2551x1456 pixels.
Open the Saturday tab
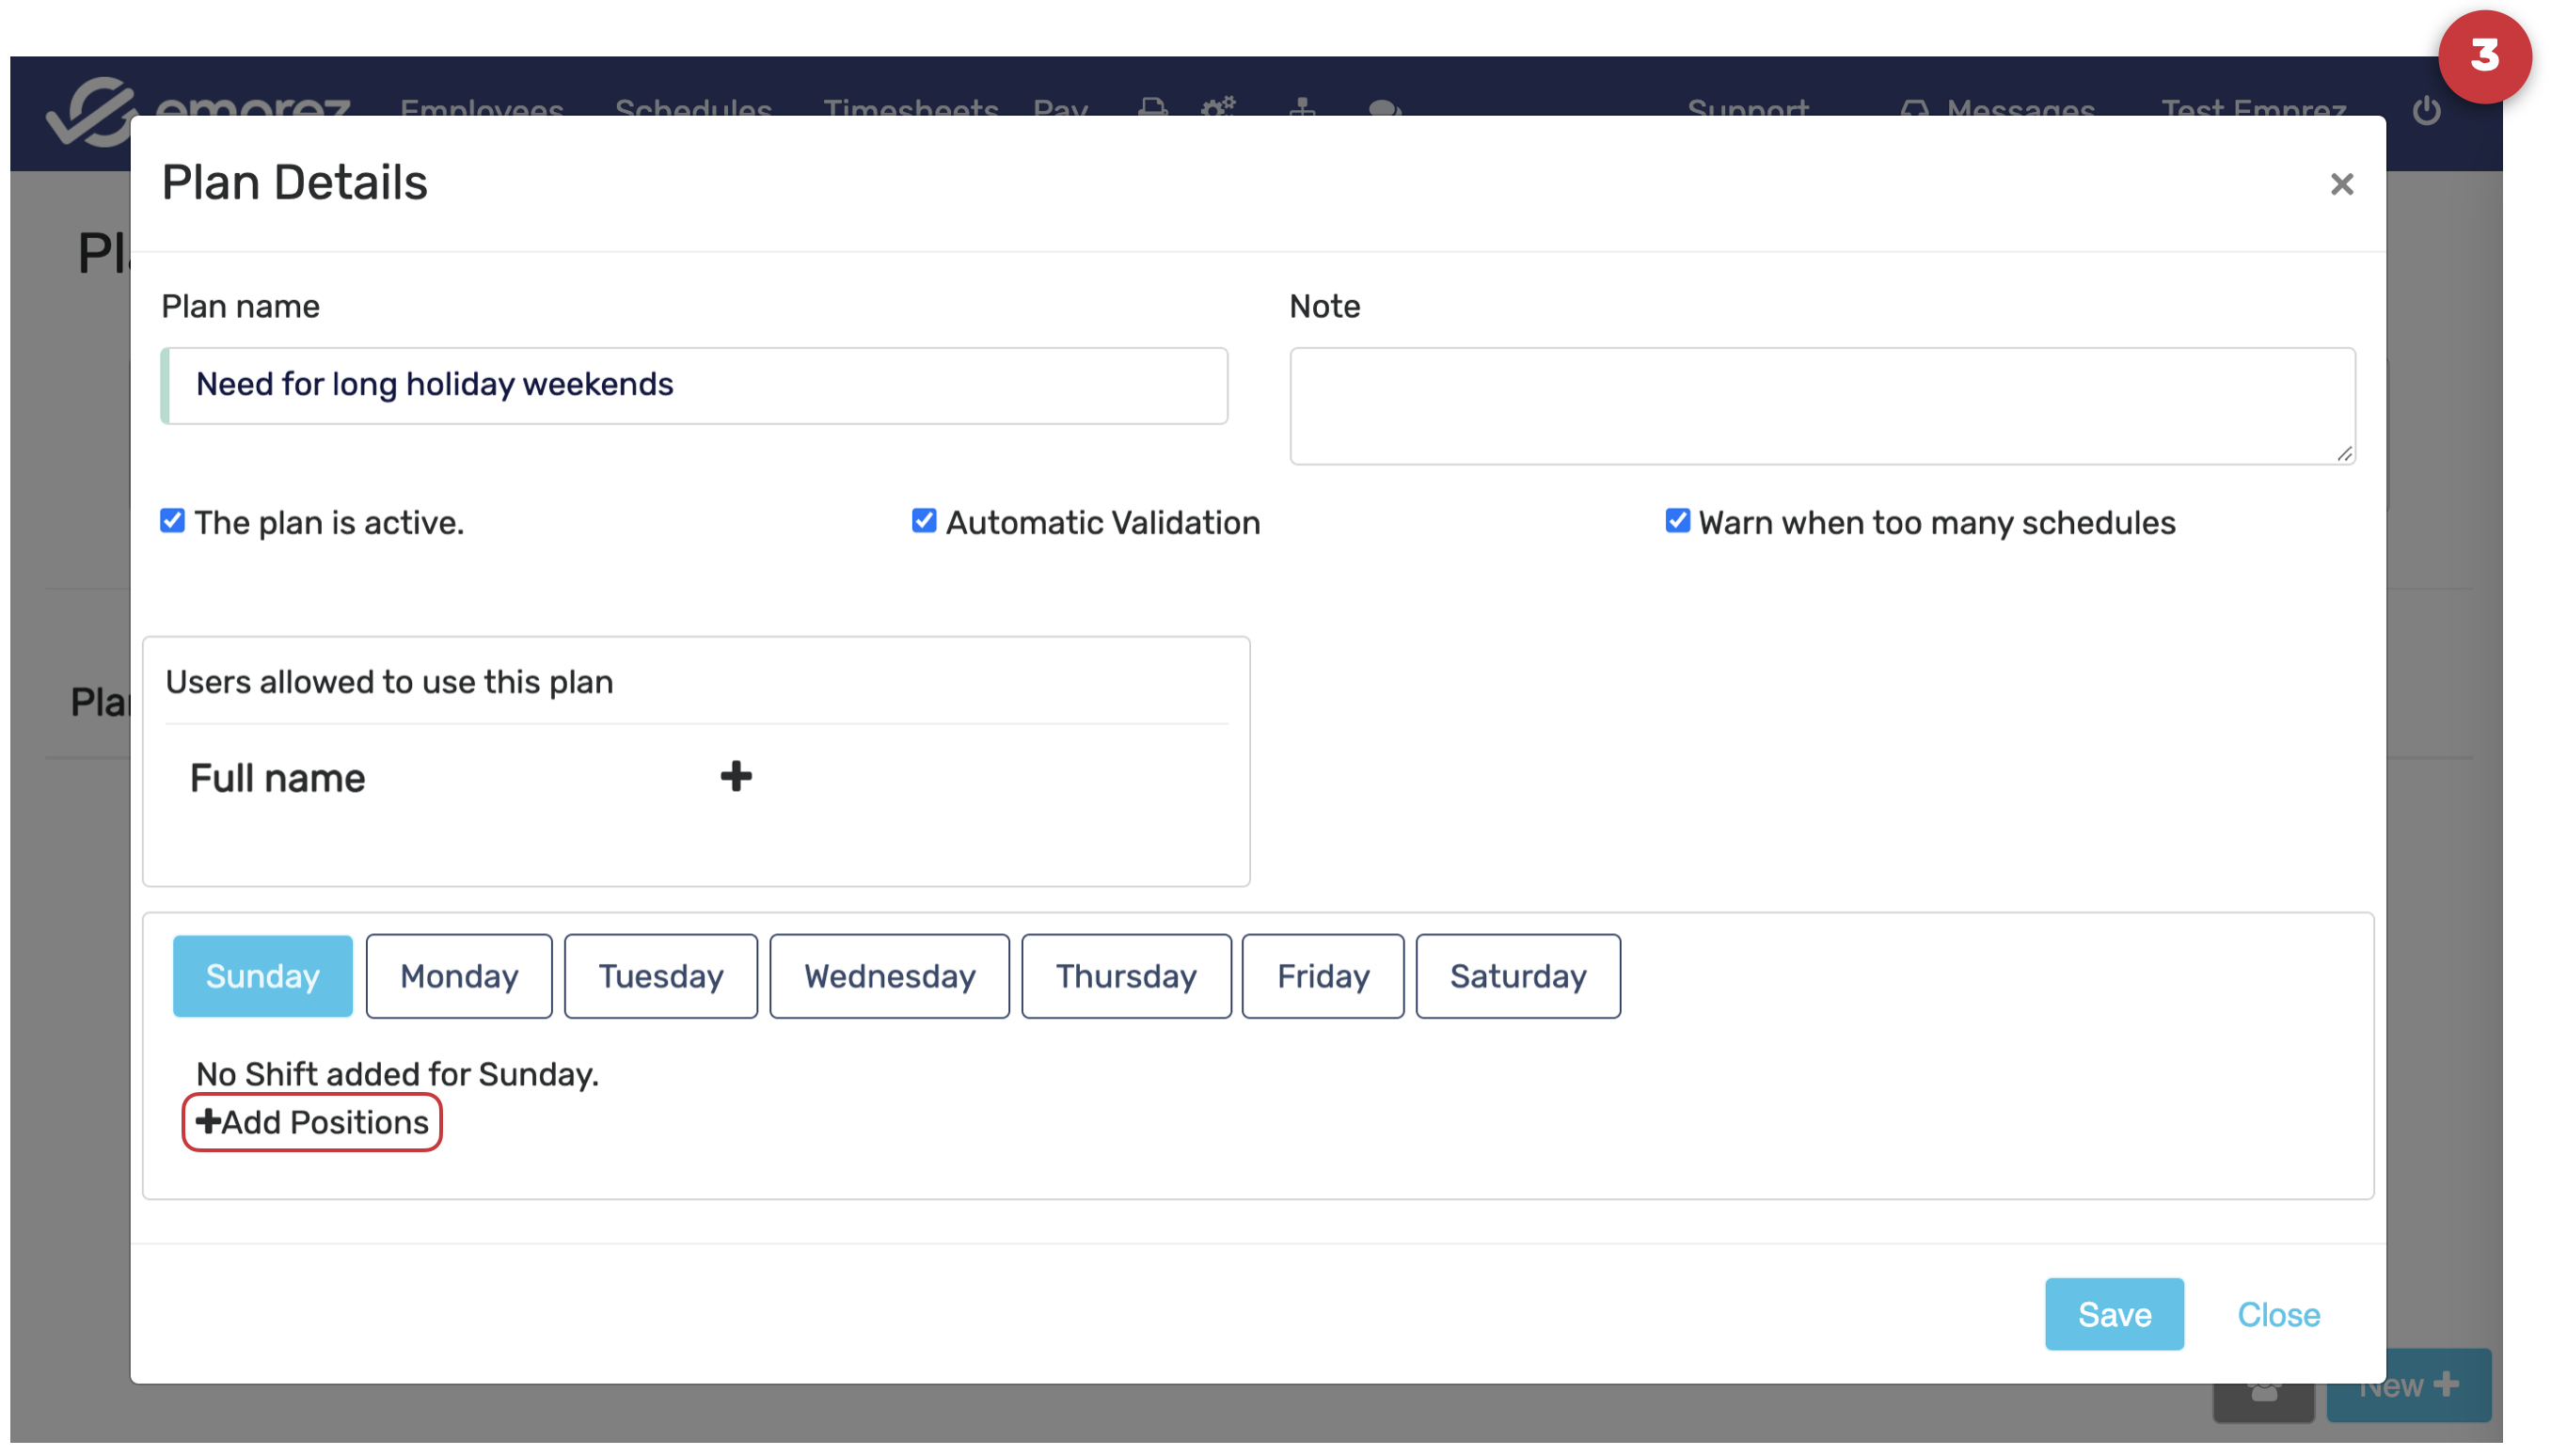(1517, 976)
